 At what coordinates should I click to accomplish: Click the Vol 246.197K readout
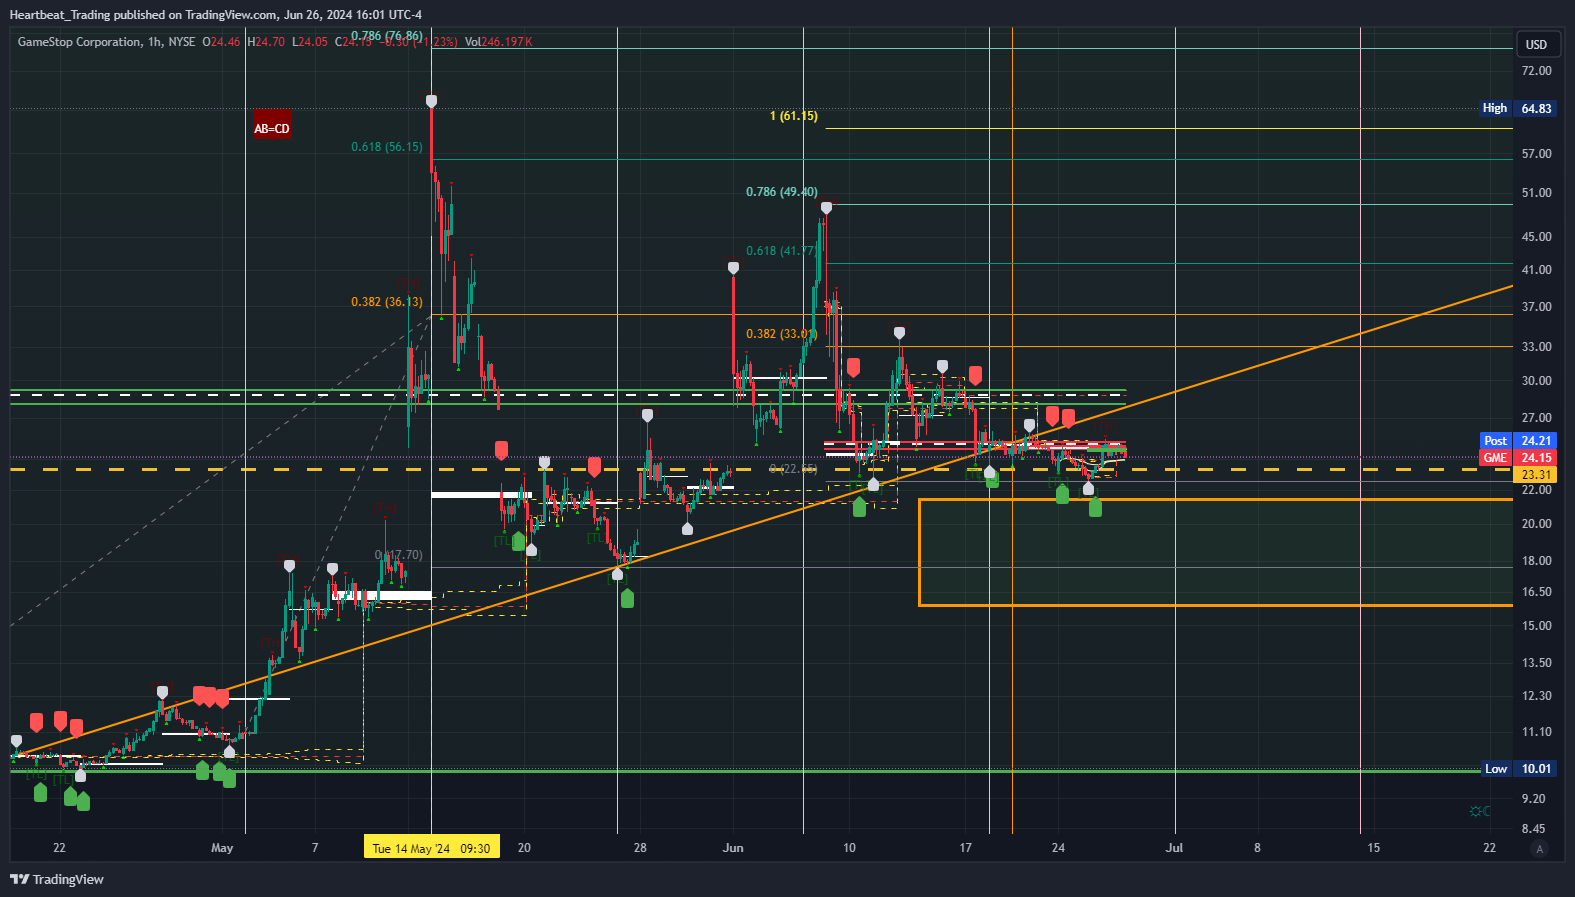click(x=498, y=42)
